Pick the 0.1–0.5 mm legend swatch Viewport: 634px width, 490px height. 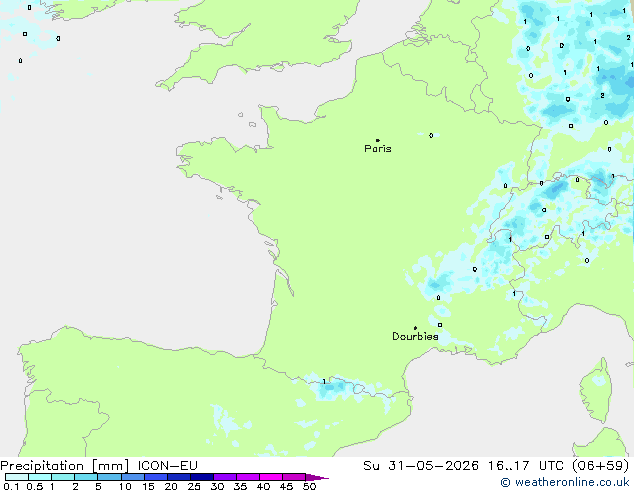pos(17,477)
